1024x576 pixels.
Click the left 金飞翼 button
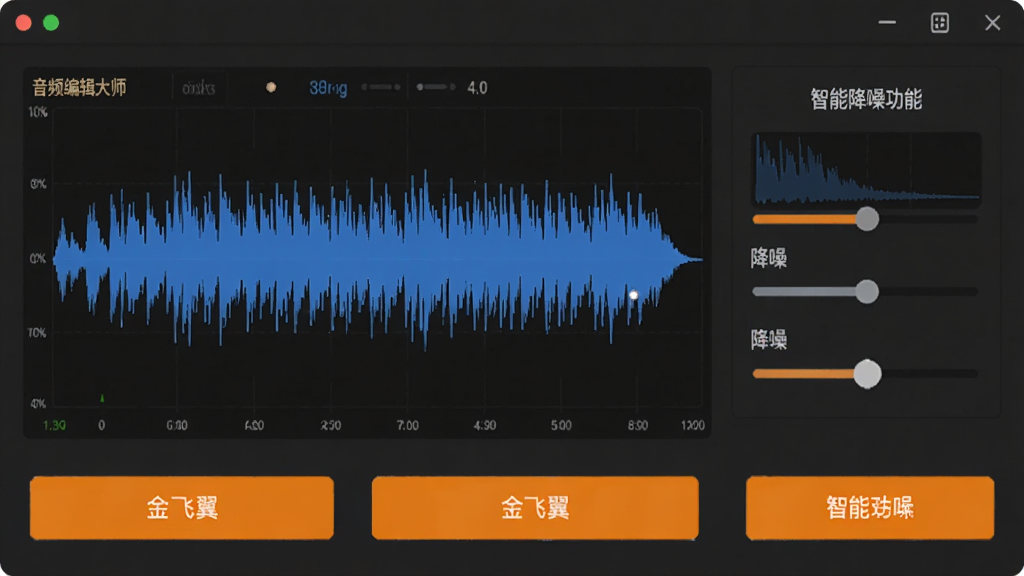coord(182,507)
